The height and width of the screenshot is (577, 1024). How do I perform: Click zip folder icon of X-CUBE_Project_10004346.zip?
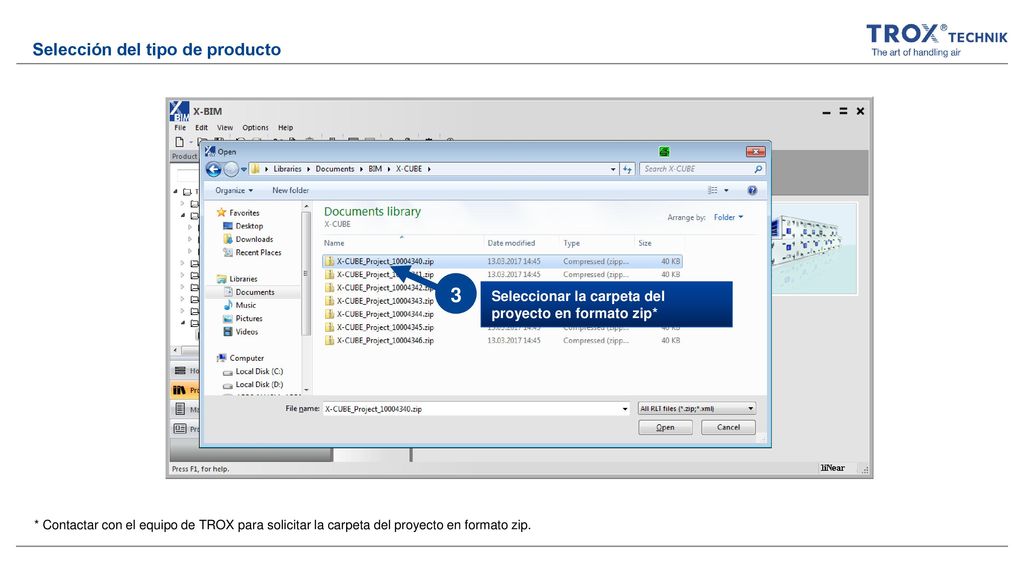click(330, 341)
